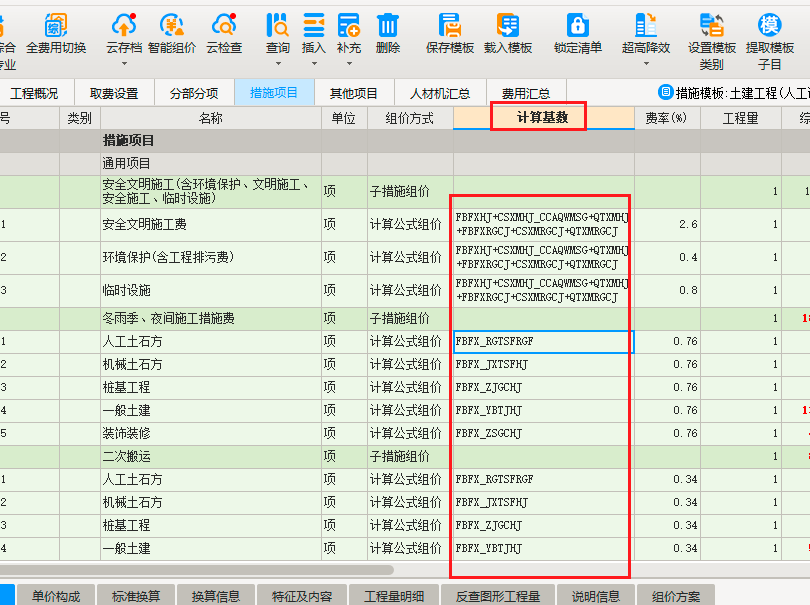Click the FBFX_ZSGCHJ base cell
Image resolution: width=810 pixels, height=605 pixels.
tap(543, 433)
